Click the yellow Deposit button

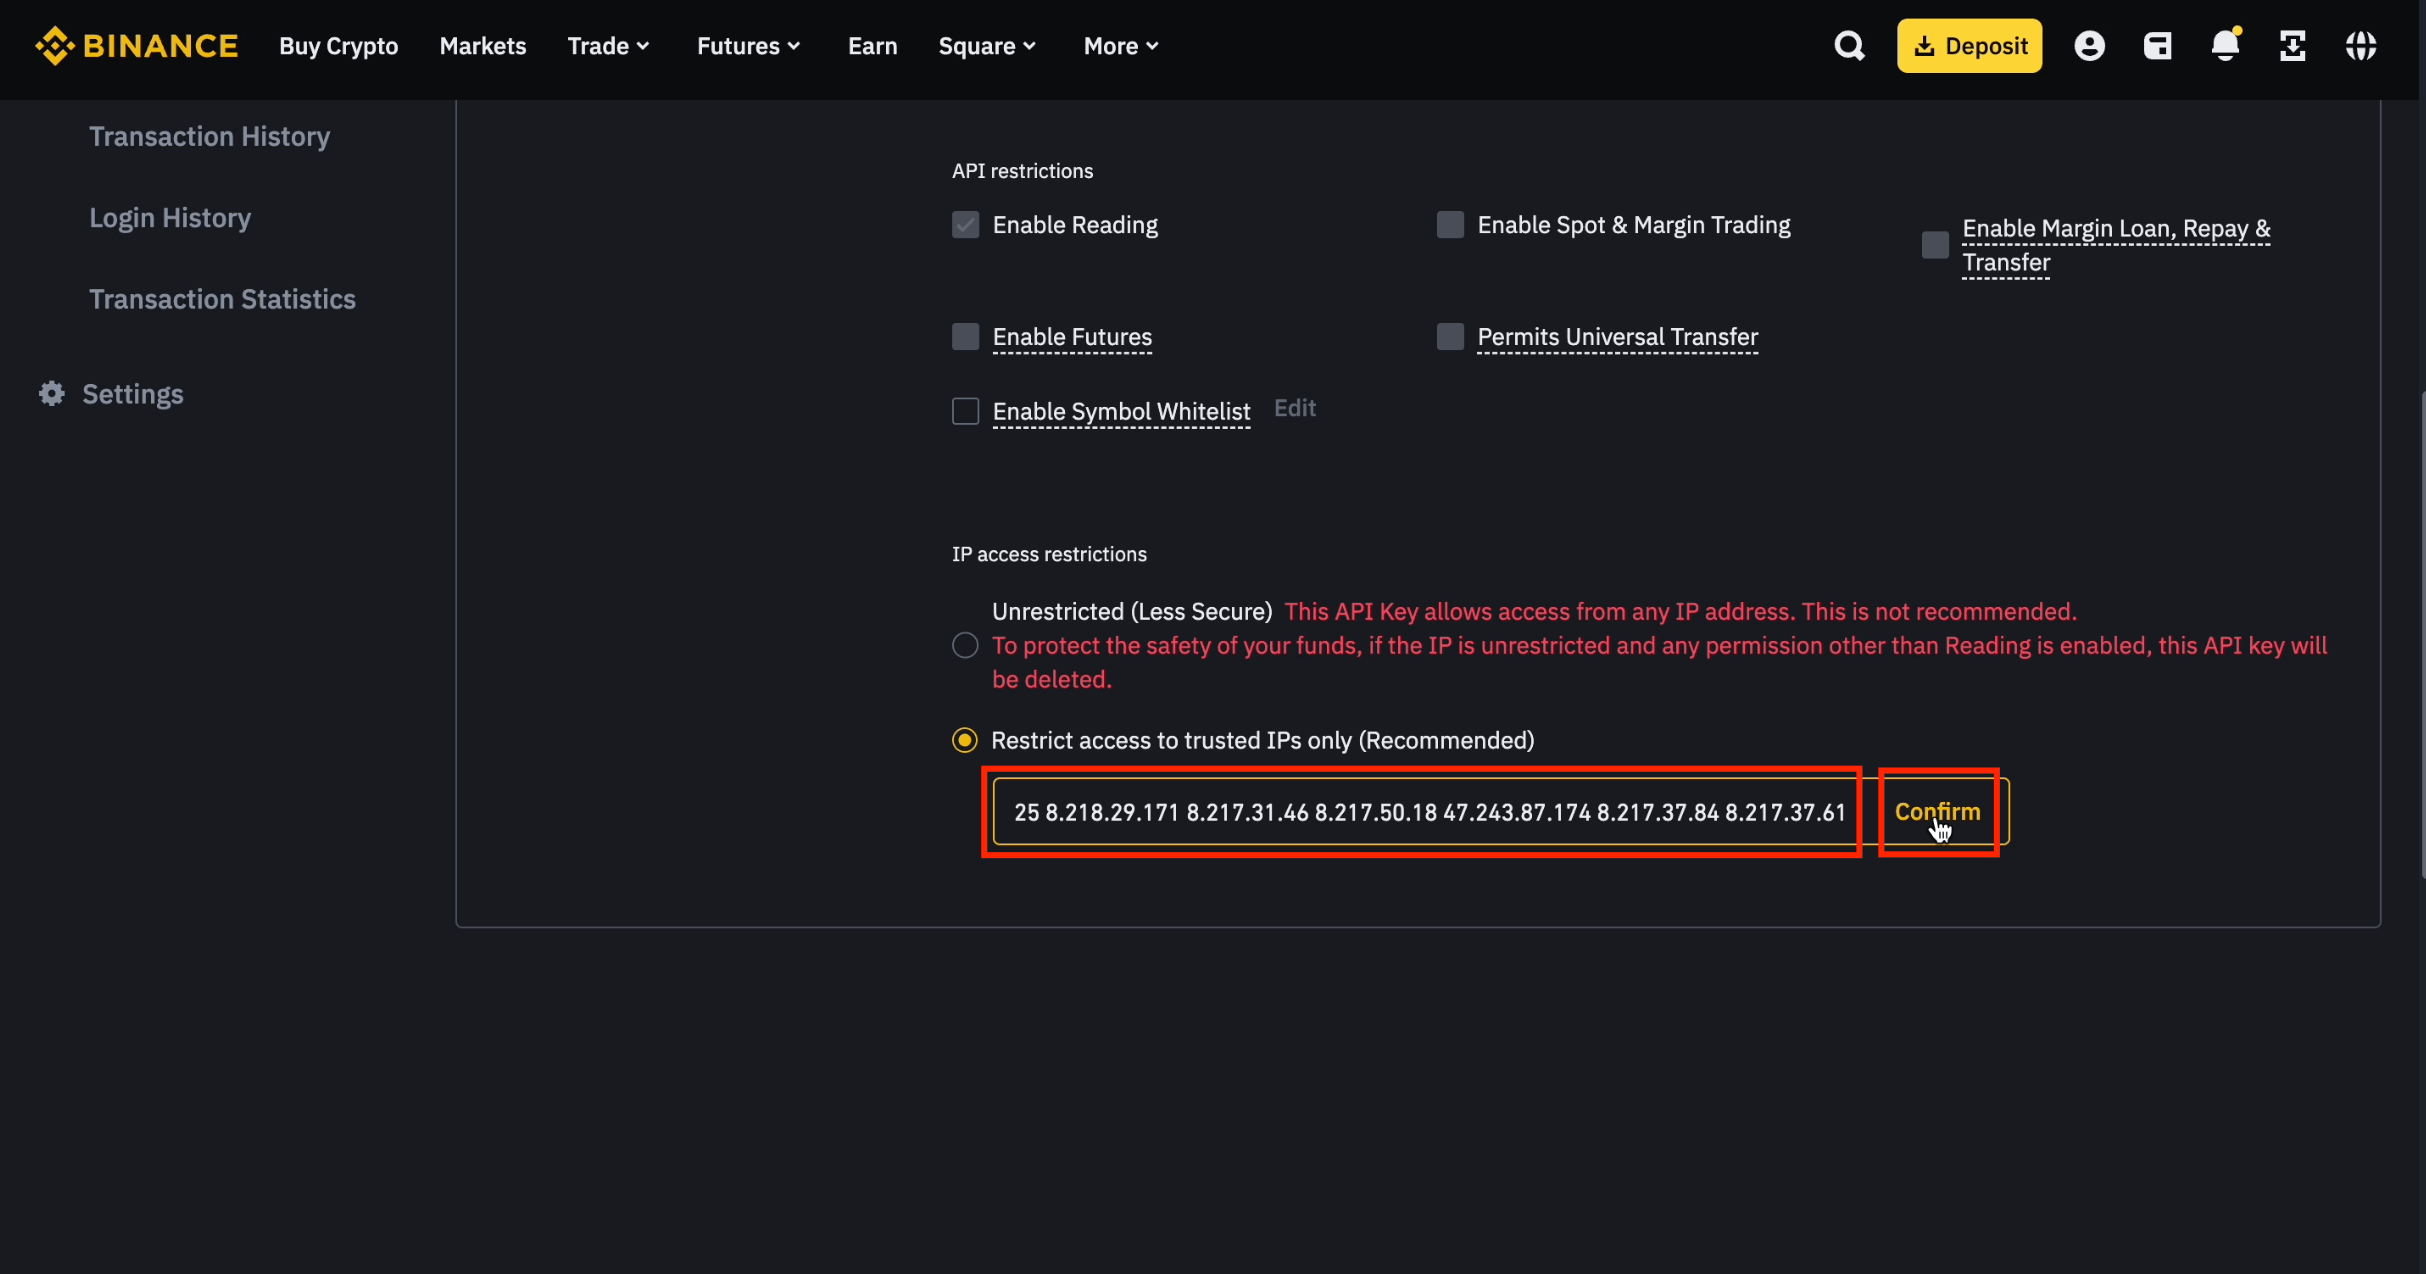click(1969, 46)
